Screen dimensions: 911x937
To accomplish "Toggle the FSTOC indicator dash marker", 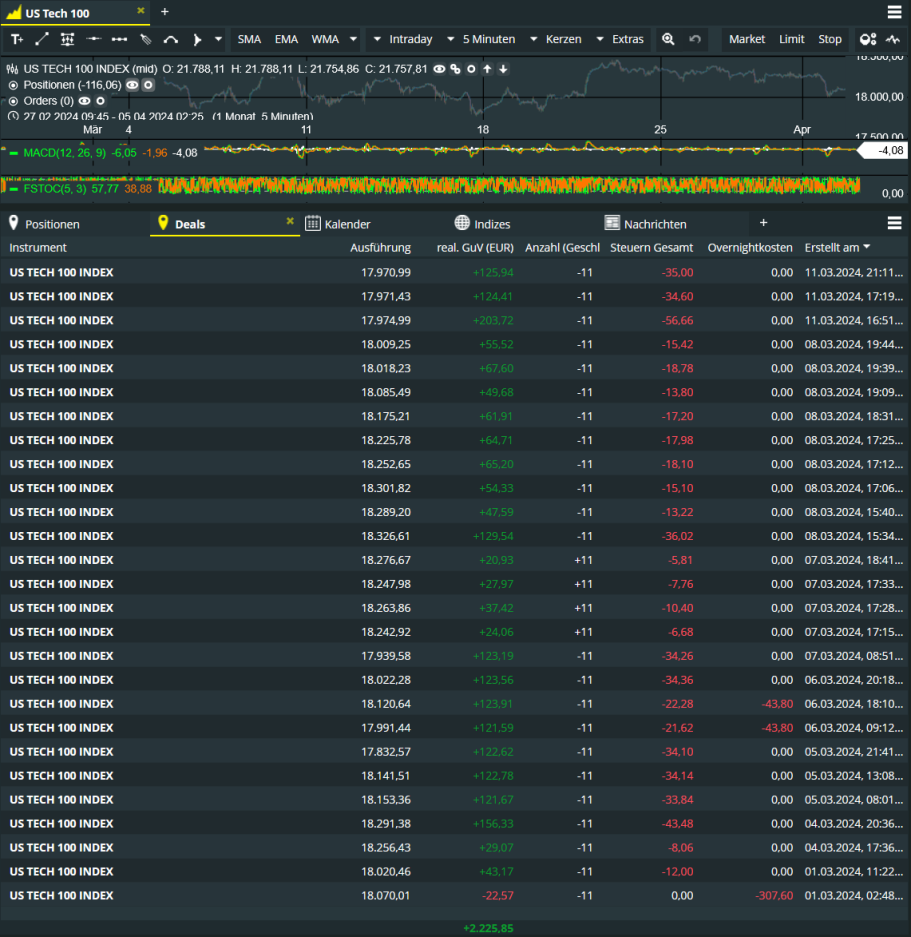I will coord(13,189).
